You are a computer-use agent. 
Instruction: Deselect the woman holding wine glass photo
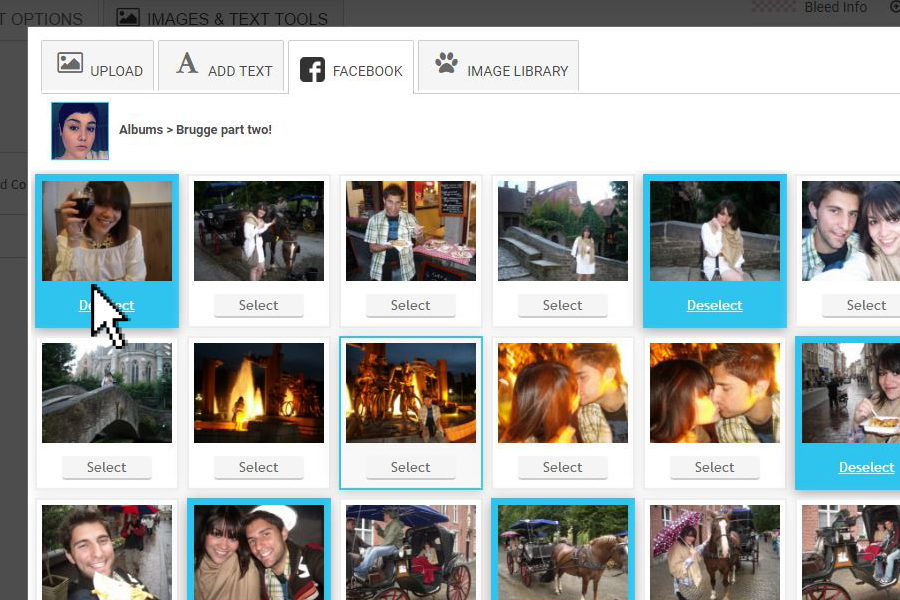(107, 305)
